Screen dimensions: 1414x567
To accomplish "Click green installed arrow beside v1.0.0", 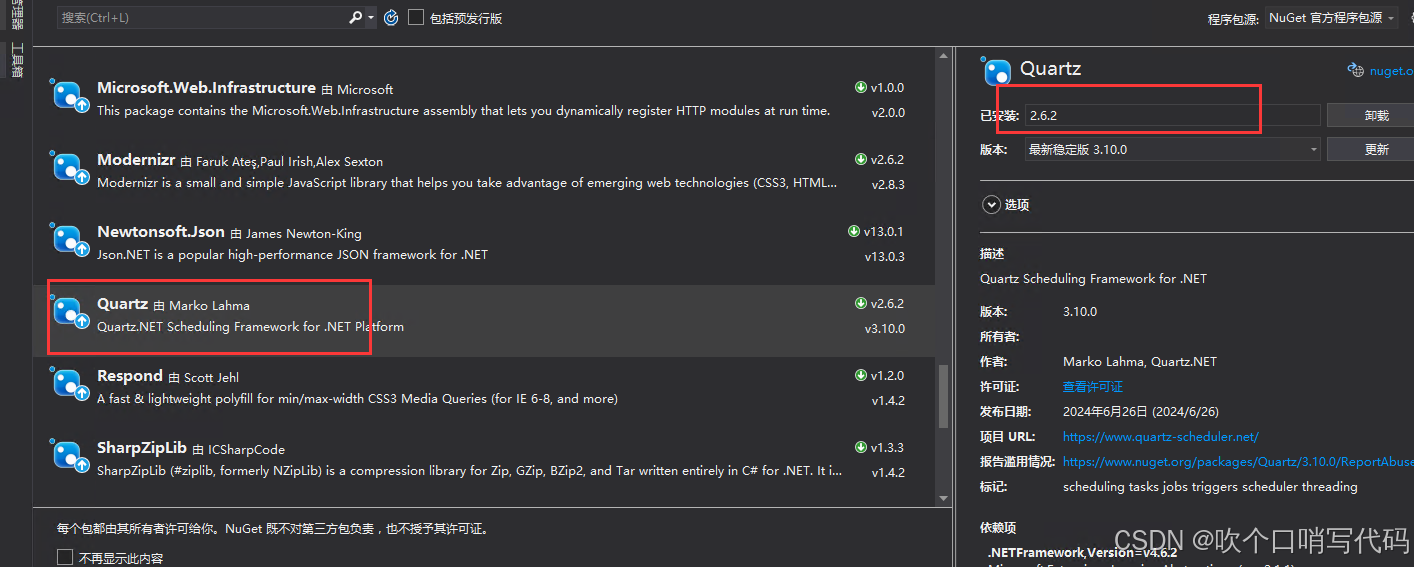I will (861, 87).
